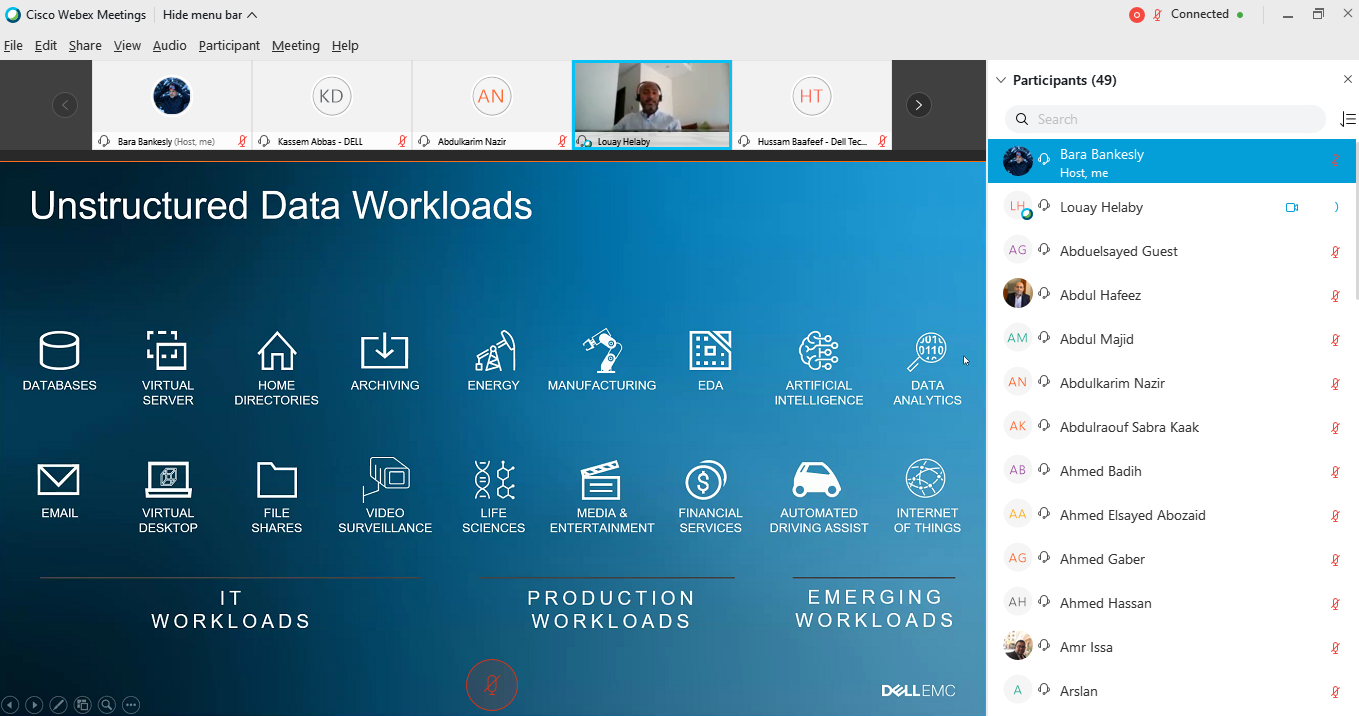1359x716 pixels.
Task: Click the green connection status dot
Action: click(1240, 15)
